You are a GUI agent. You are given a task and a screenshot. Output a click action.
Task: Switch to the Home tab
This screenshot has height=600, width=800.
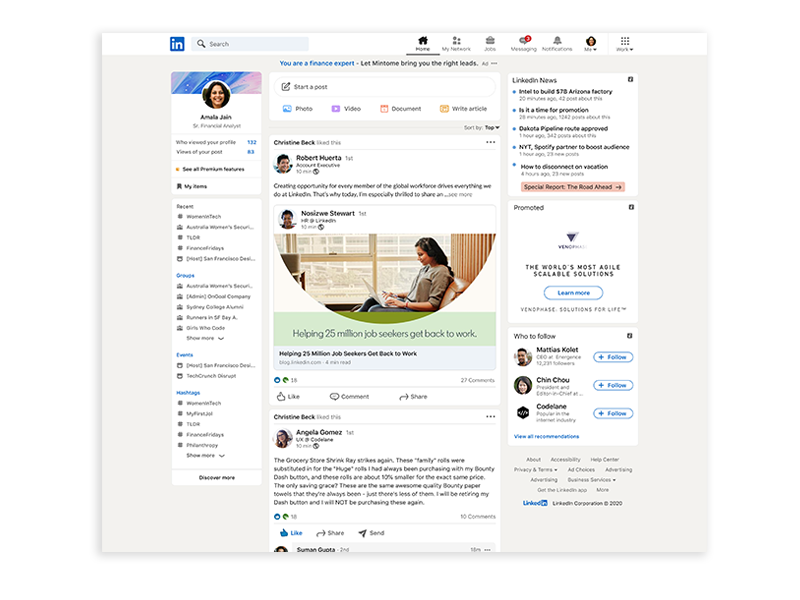[423, 40]
